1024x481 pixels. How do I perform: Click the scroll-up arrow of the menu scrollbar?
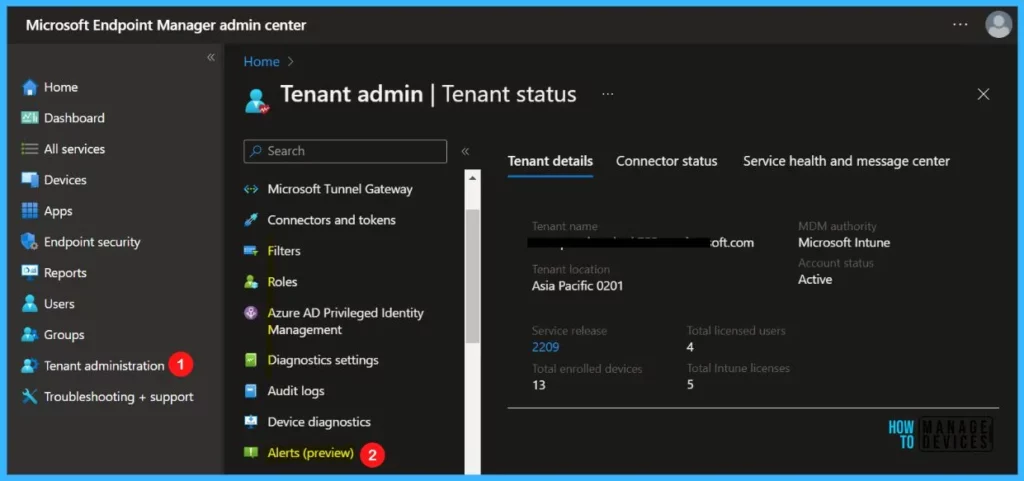472,177
